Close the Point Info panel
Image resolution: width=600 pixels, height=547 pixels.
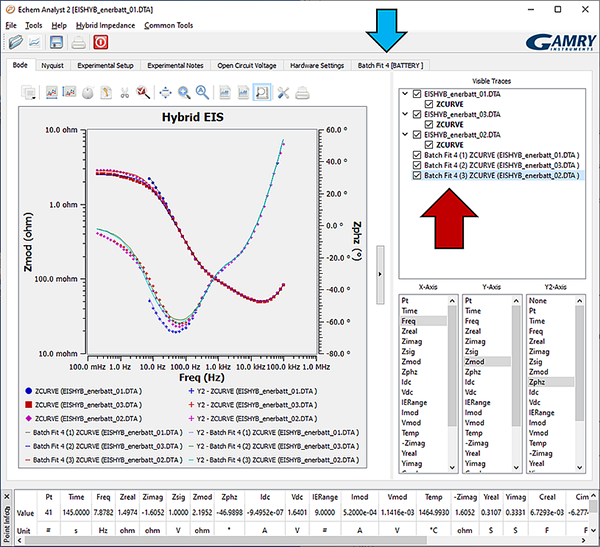[7, 496]
